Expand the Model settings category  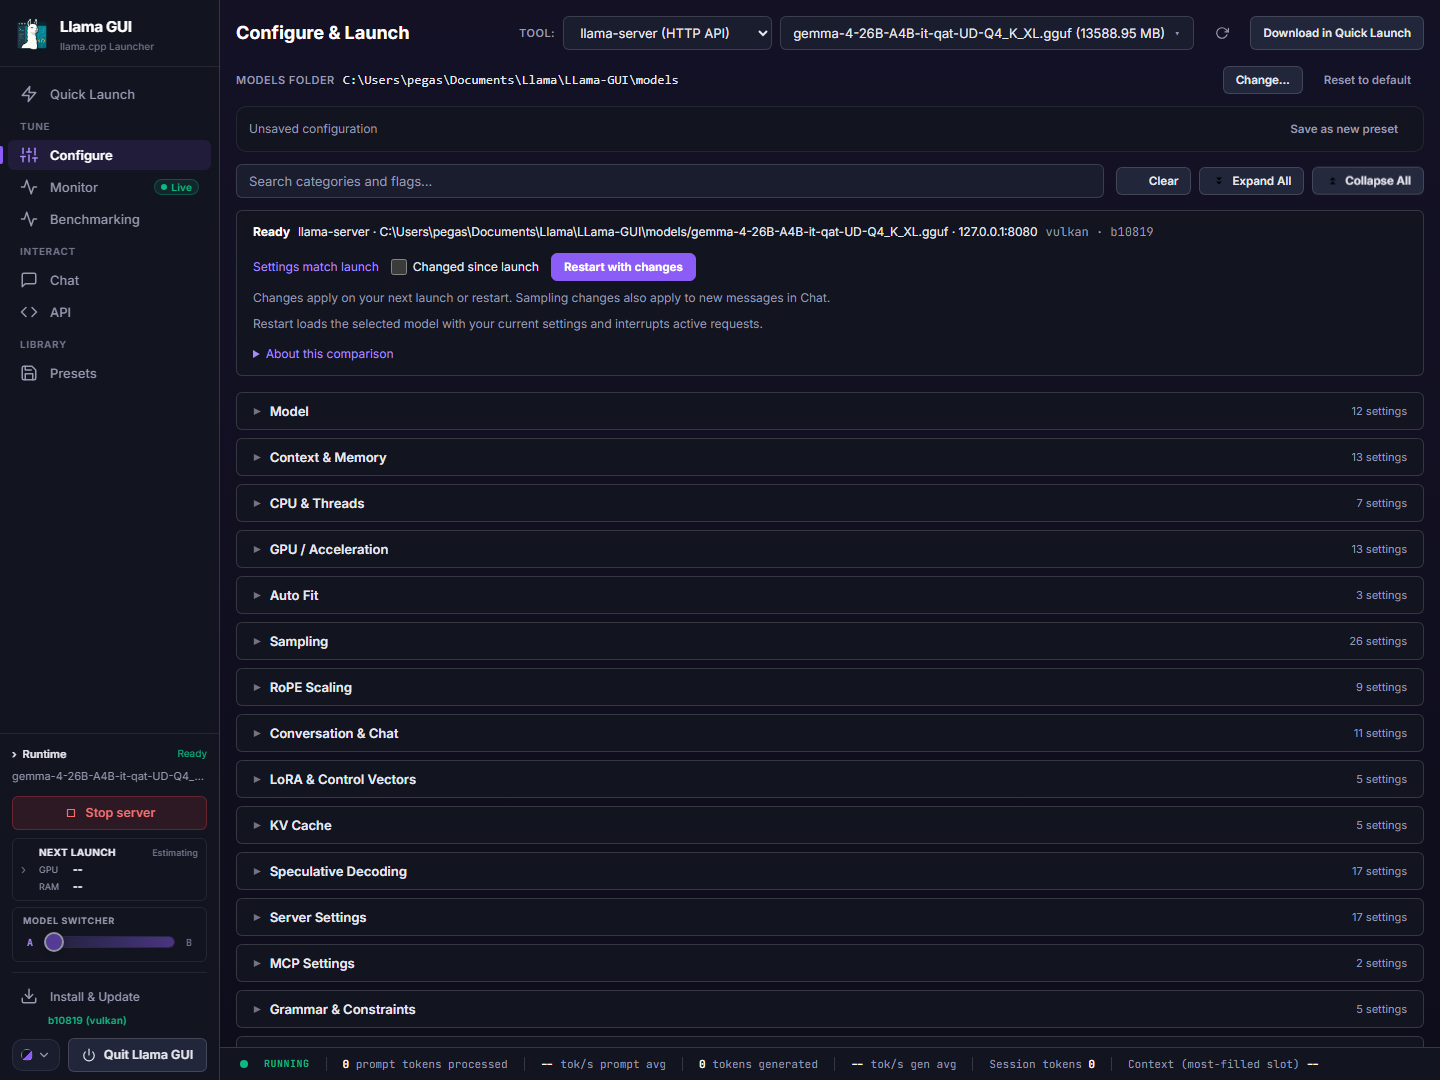pos(829,411)
